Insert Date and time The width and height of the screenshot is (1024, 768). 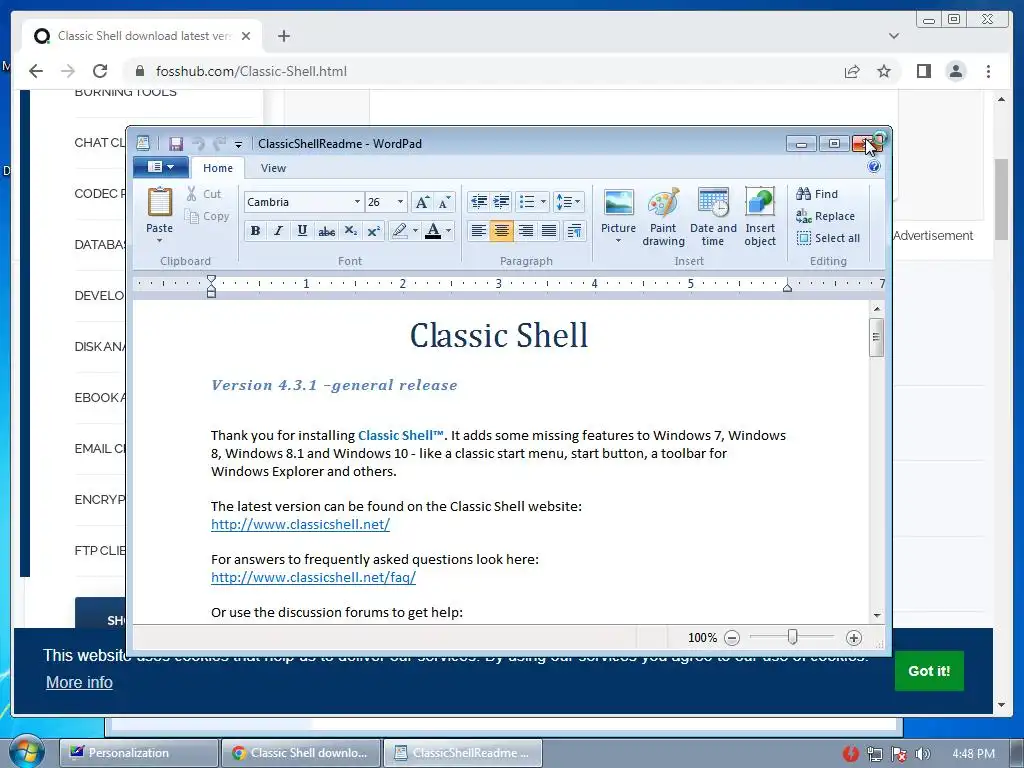(x=713, y=217)
